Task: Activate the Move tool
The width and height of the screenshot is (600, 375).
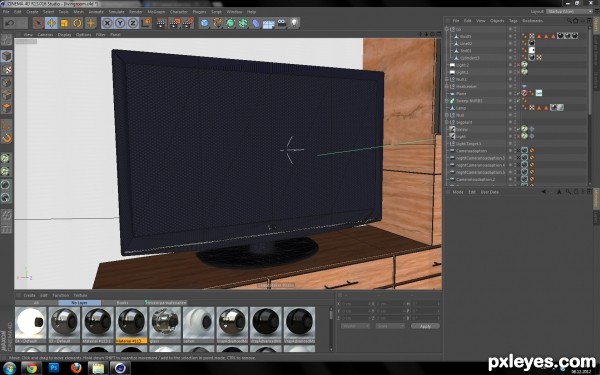Action: click(51, 23)
